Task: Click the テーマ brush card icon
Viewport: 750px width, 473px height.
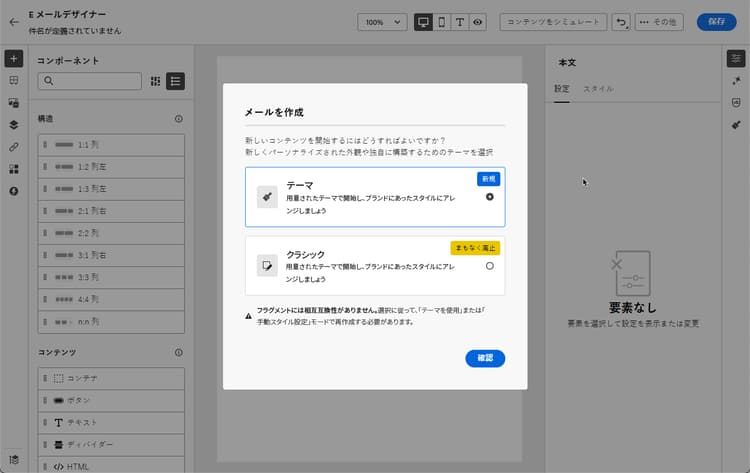Action: 267,197
